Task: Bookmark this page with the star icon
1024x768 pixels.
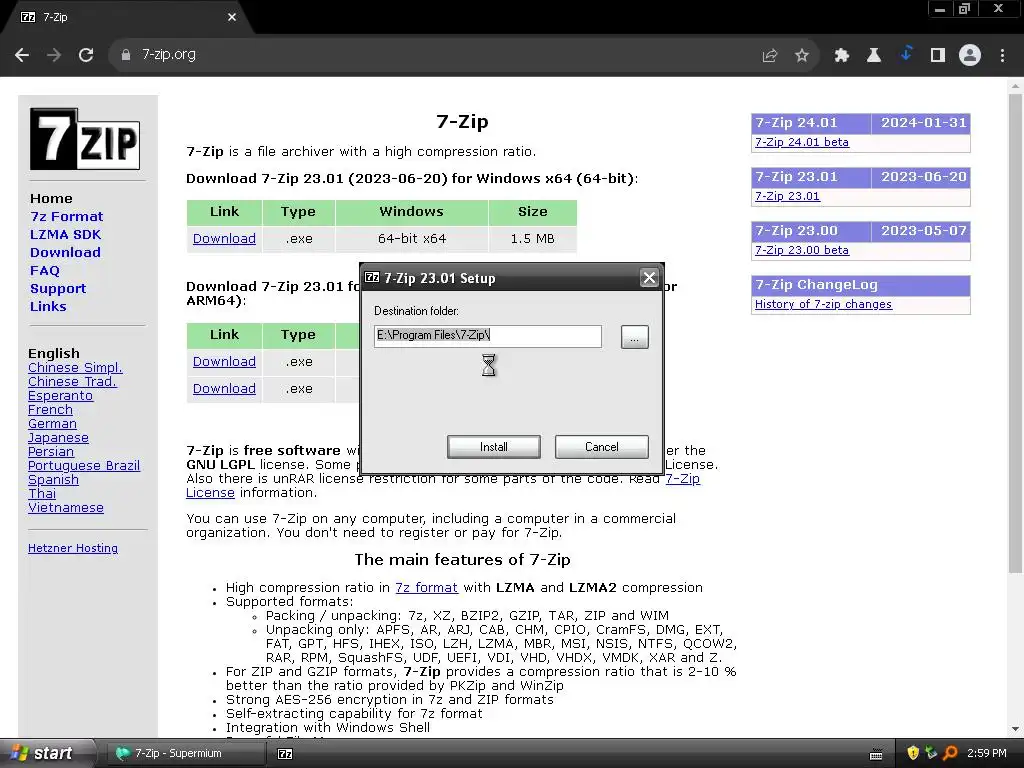Action: (802, 56)
